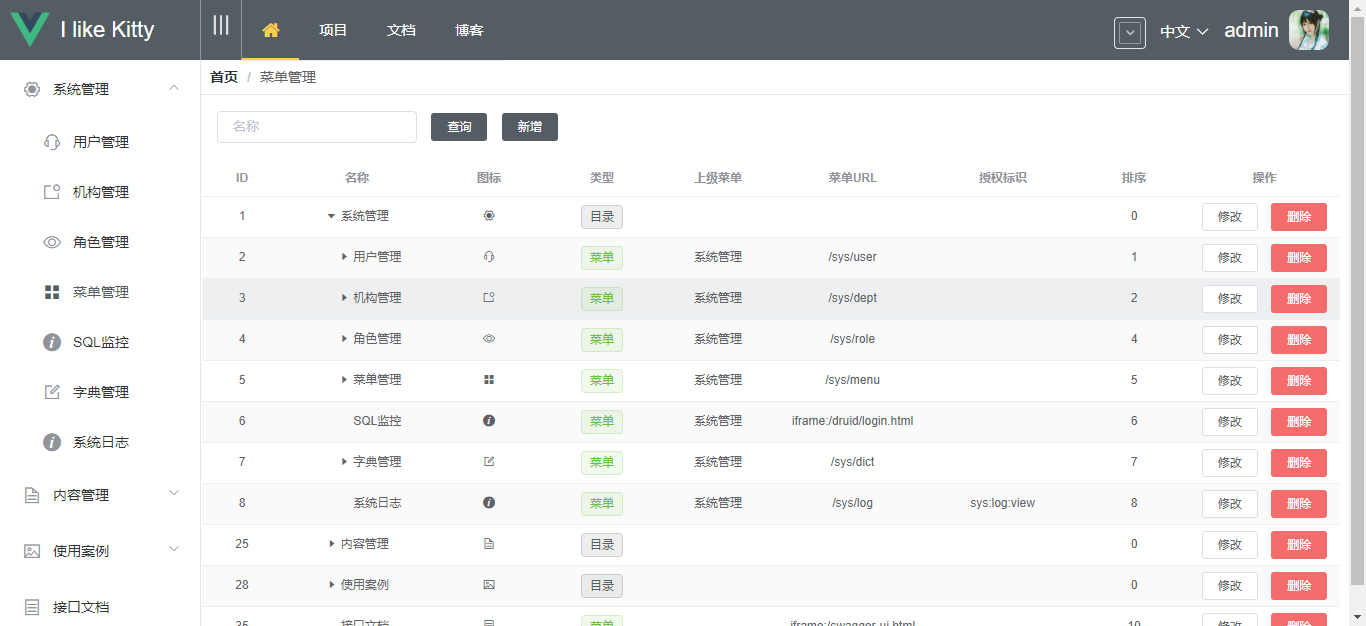Viewport: 1366px width, 626px height.
Task: Switch to the 项目 top menu item
Action: [x=333, y=31]
